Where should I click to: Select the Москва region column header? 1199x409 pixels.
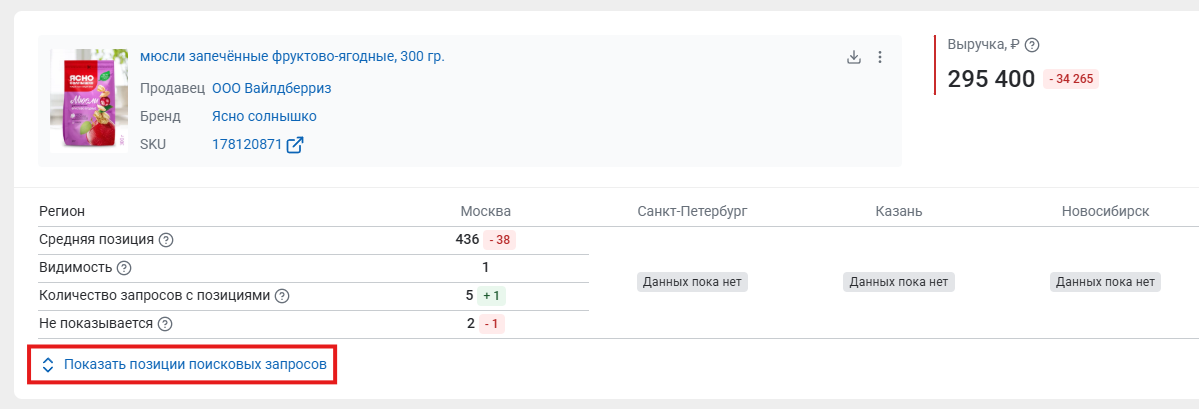pyautogui.click(x=486, y=212)
